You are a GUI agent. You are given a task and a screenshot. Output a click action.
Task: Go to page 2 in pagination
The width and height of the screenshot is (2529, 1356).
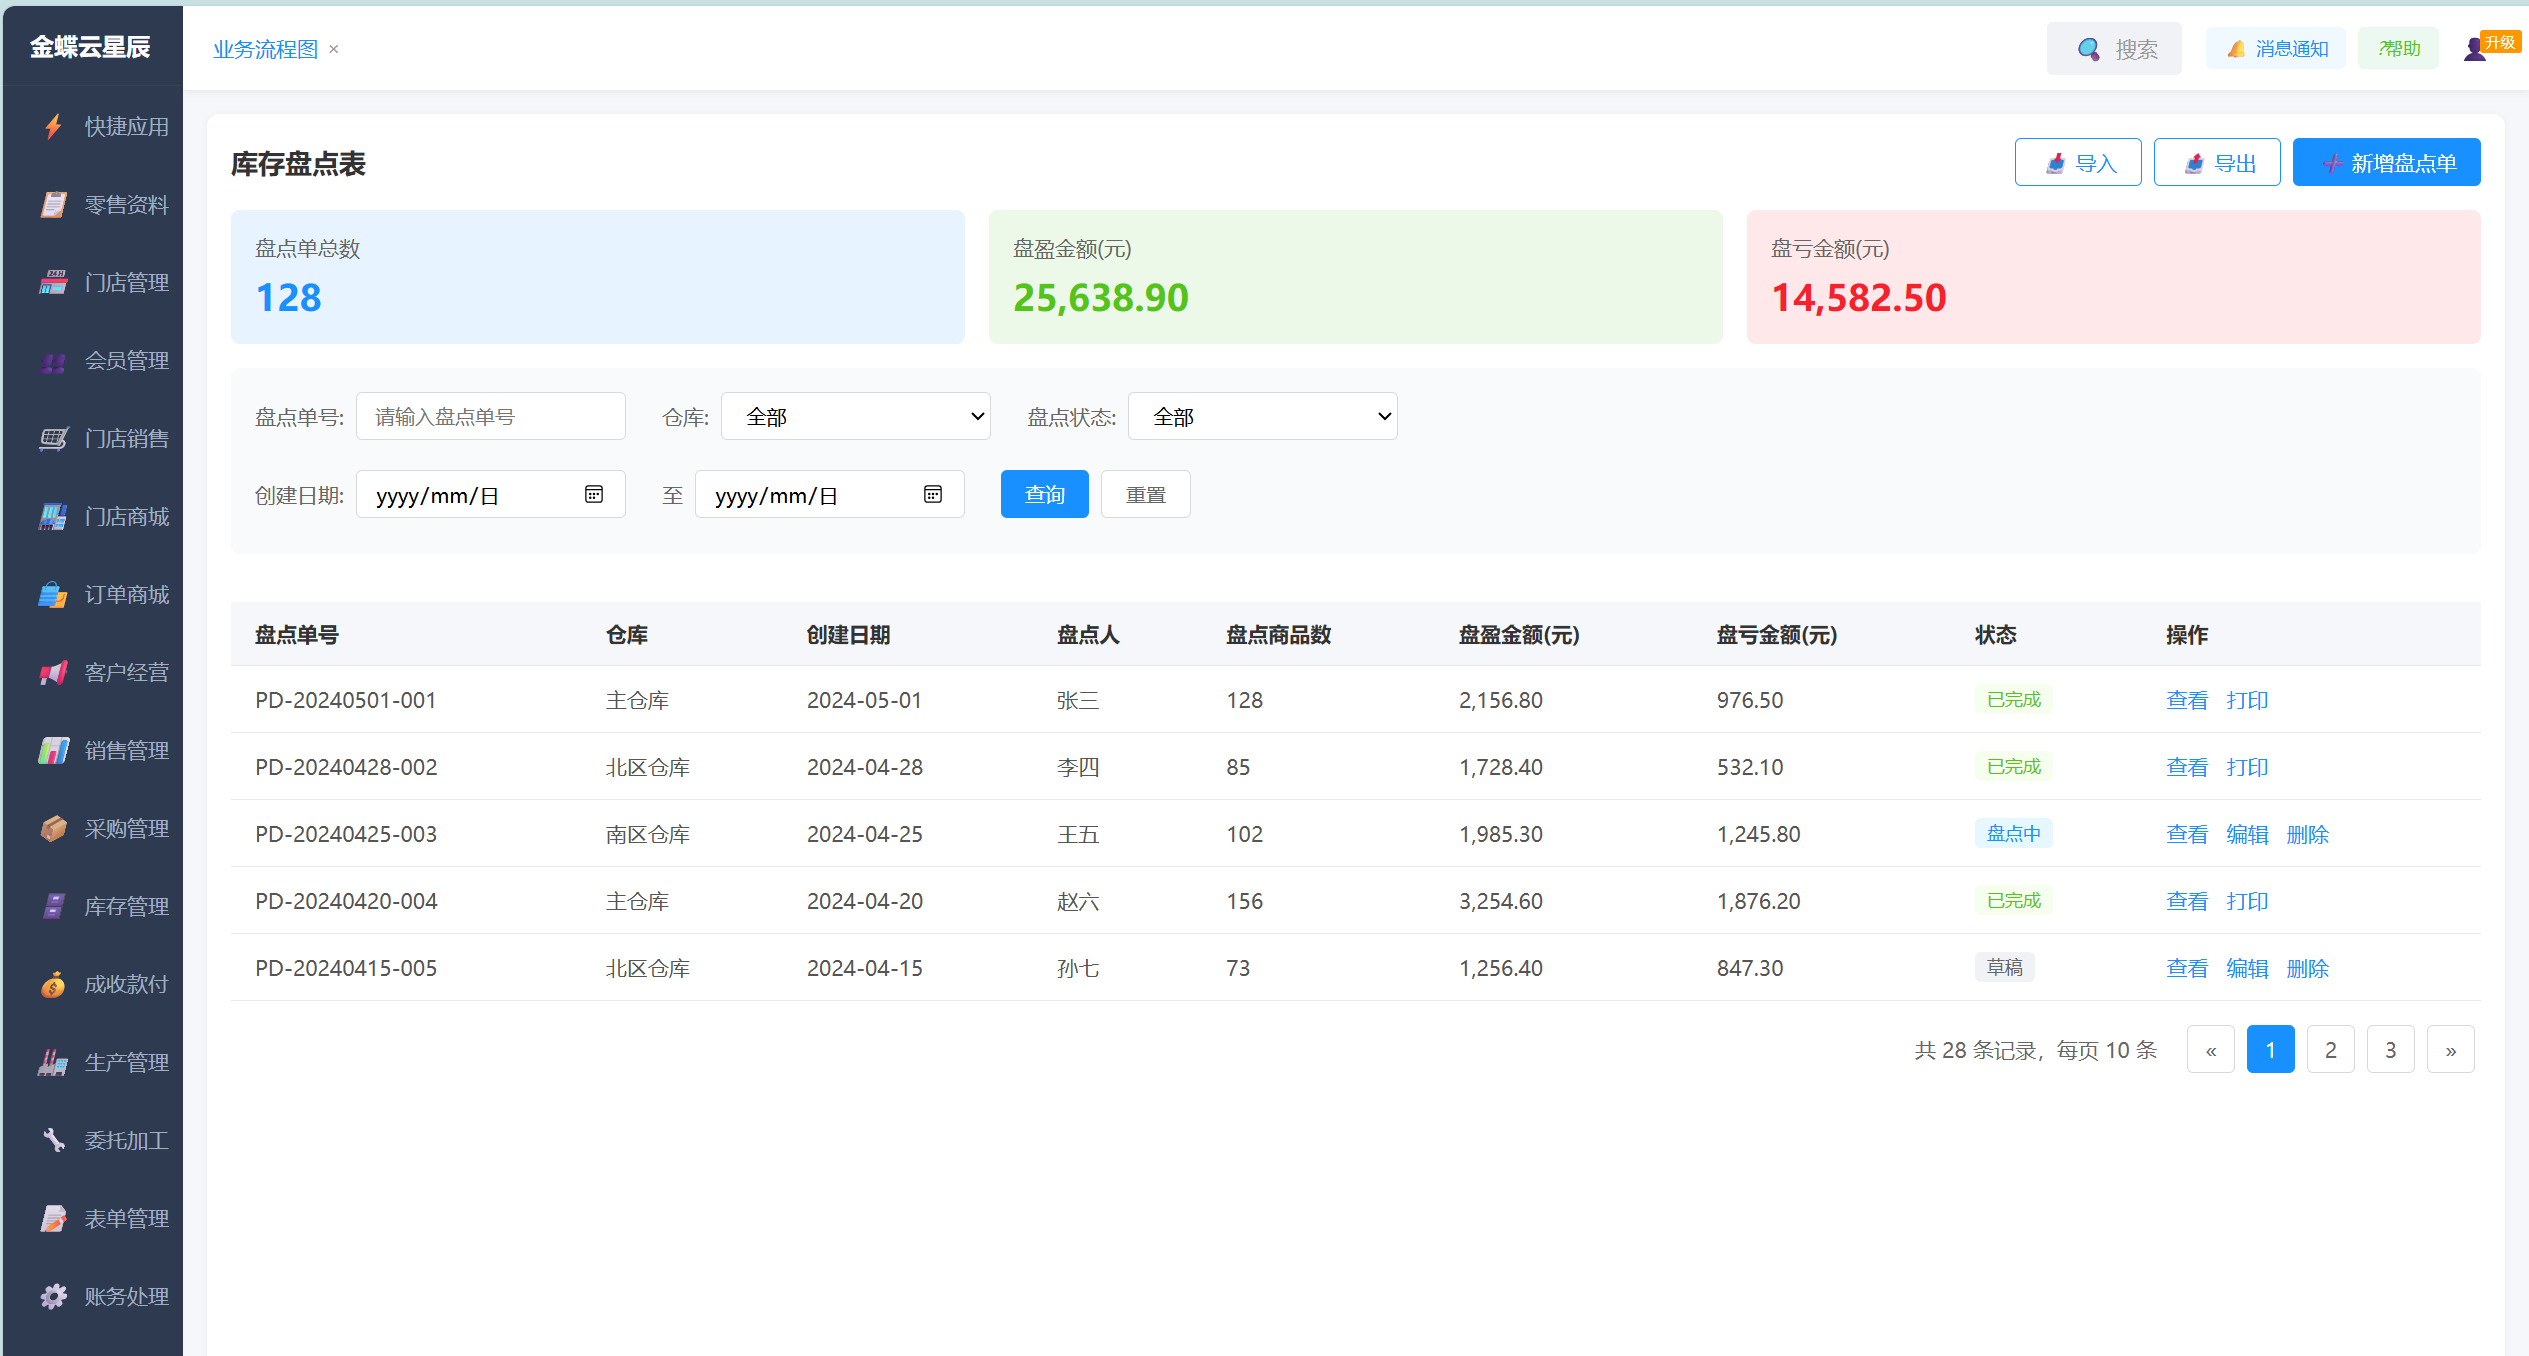pyautogui.click(x=2330, y=1050)
